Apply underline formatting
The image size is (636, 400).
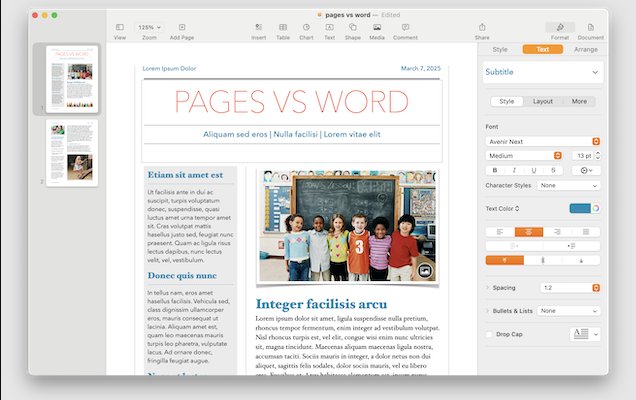[x=534, y=170]
